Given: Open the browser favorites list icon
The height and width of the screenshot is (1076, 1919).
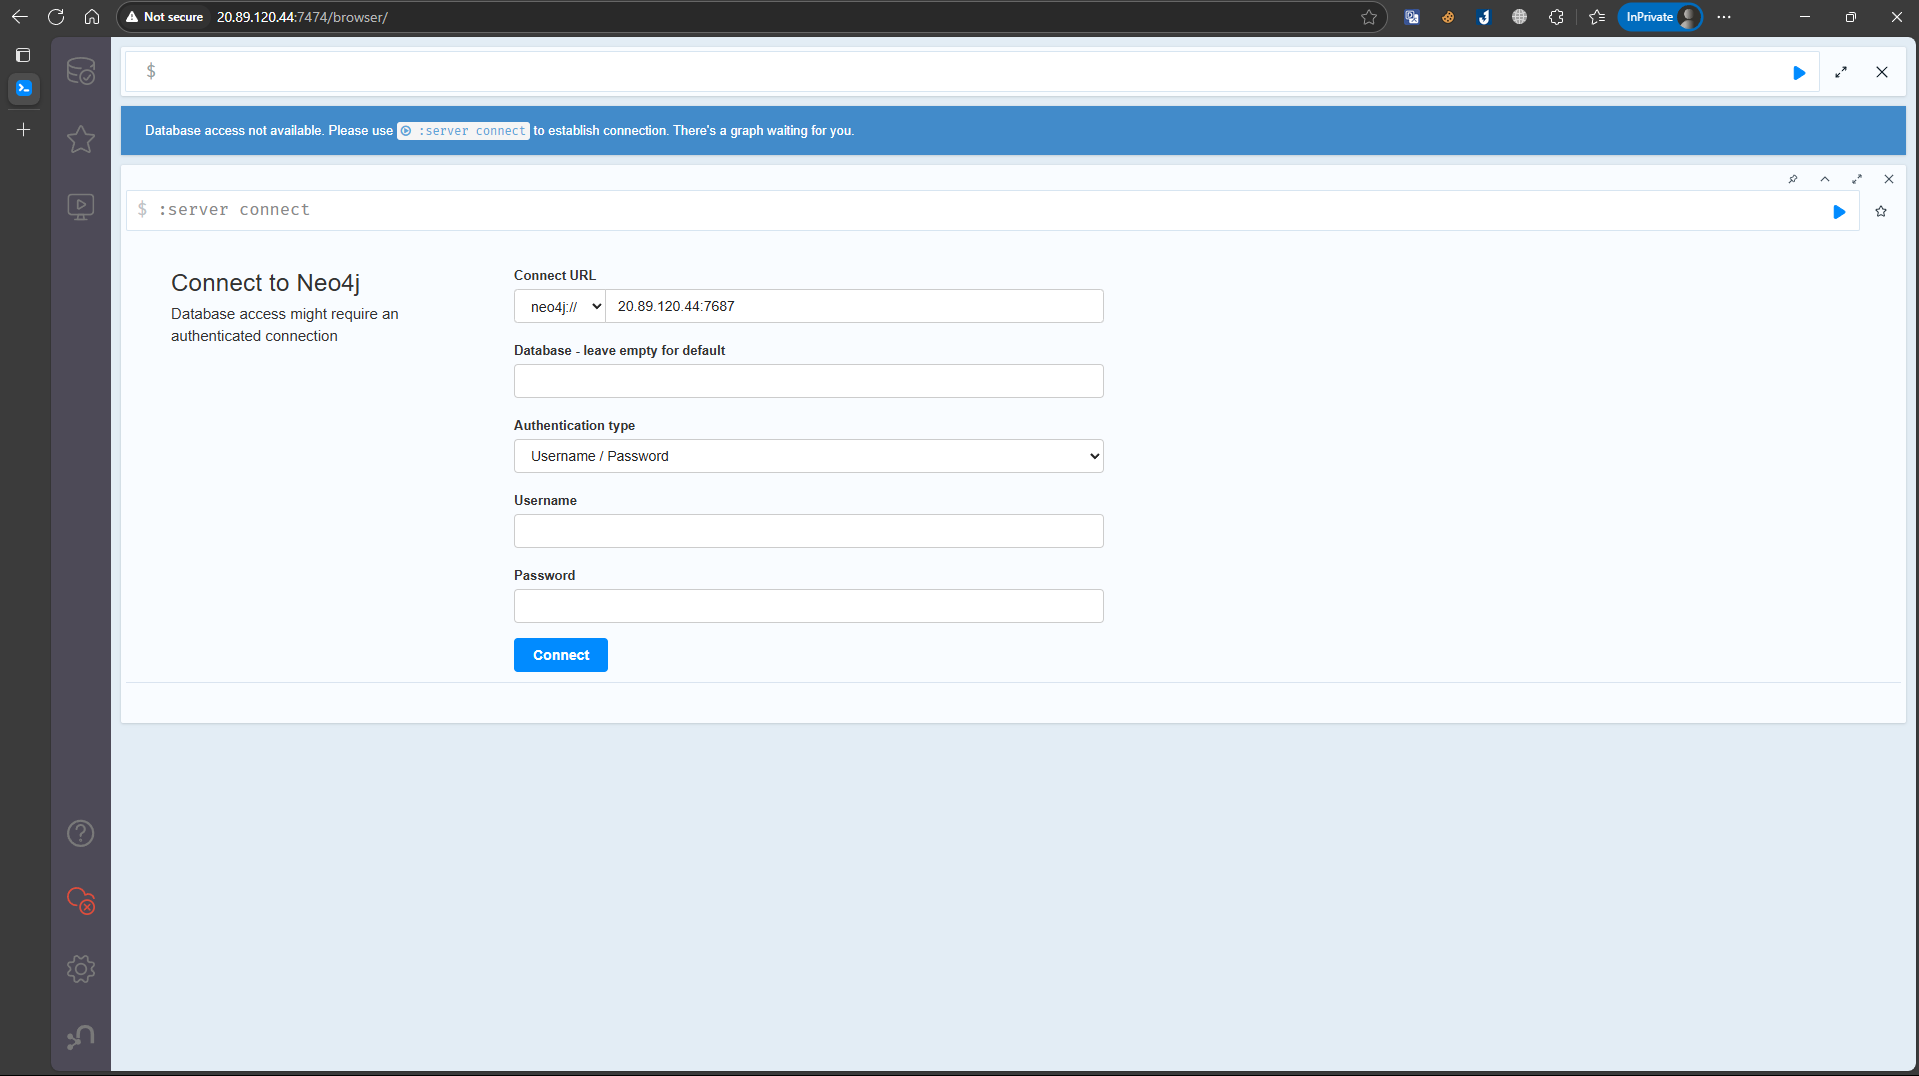Looking at the screenshot, I should tap(1597, 17).
